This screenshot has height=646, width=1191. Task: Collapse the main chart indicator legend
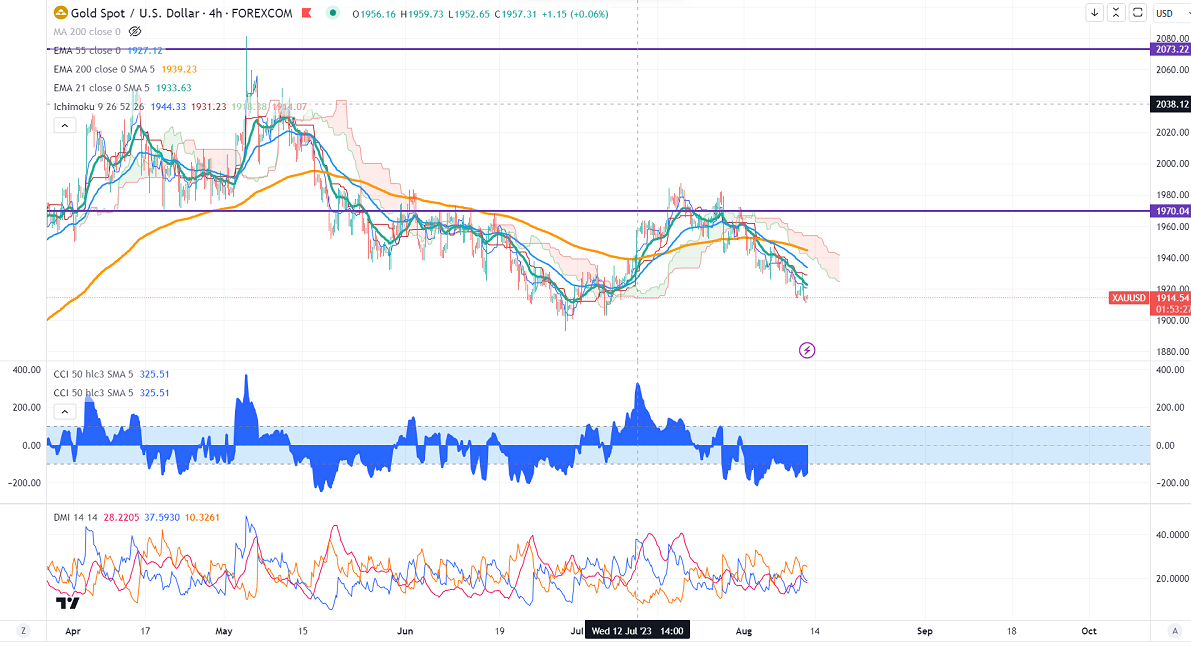click(x=63, y=126)
